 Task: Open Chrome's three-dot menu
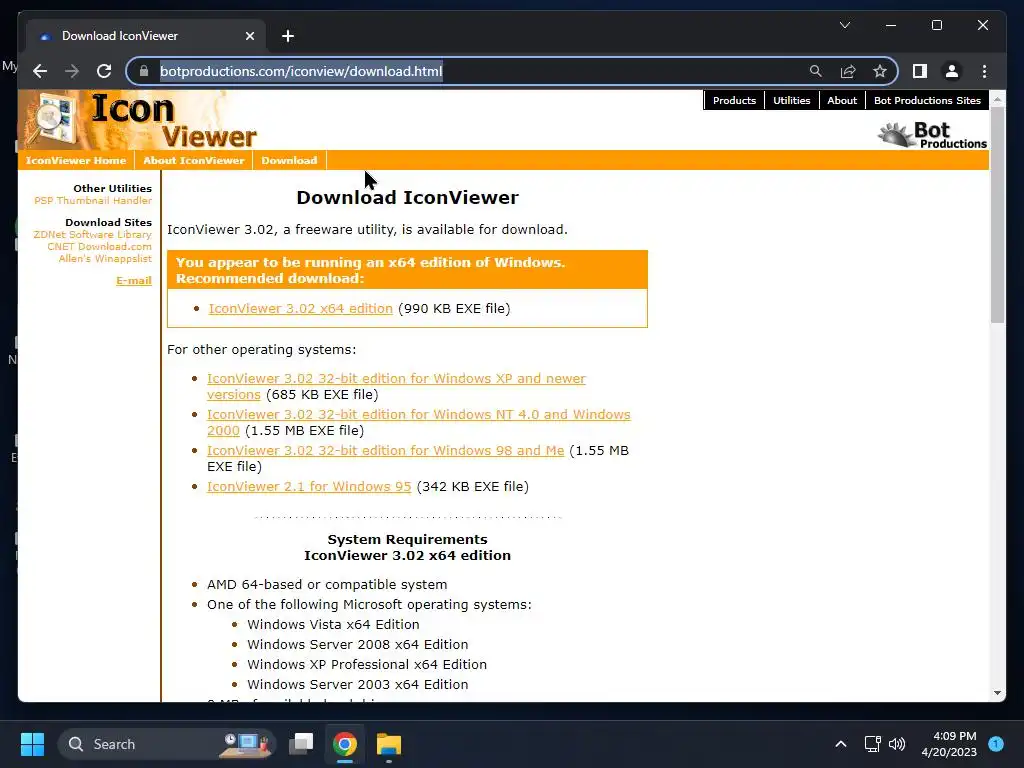coord(984,71)
